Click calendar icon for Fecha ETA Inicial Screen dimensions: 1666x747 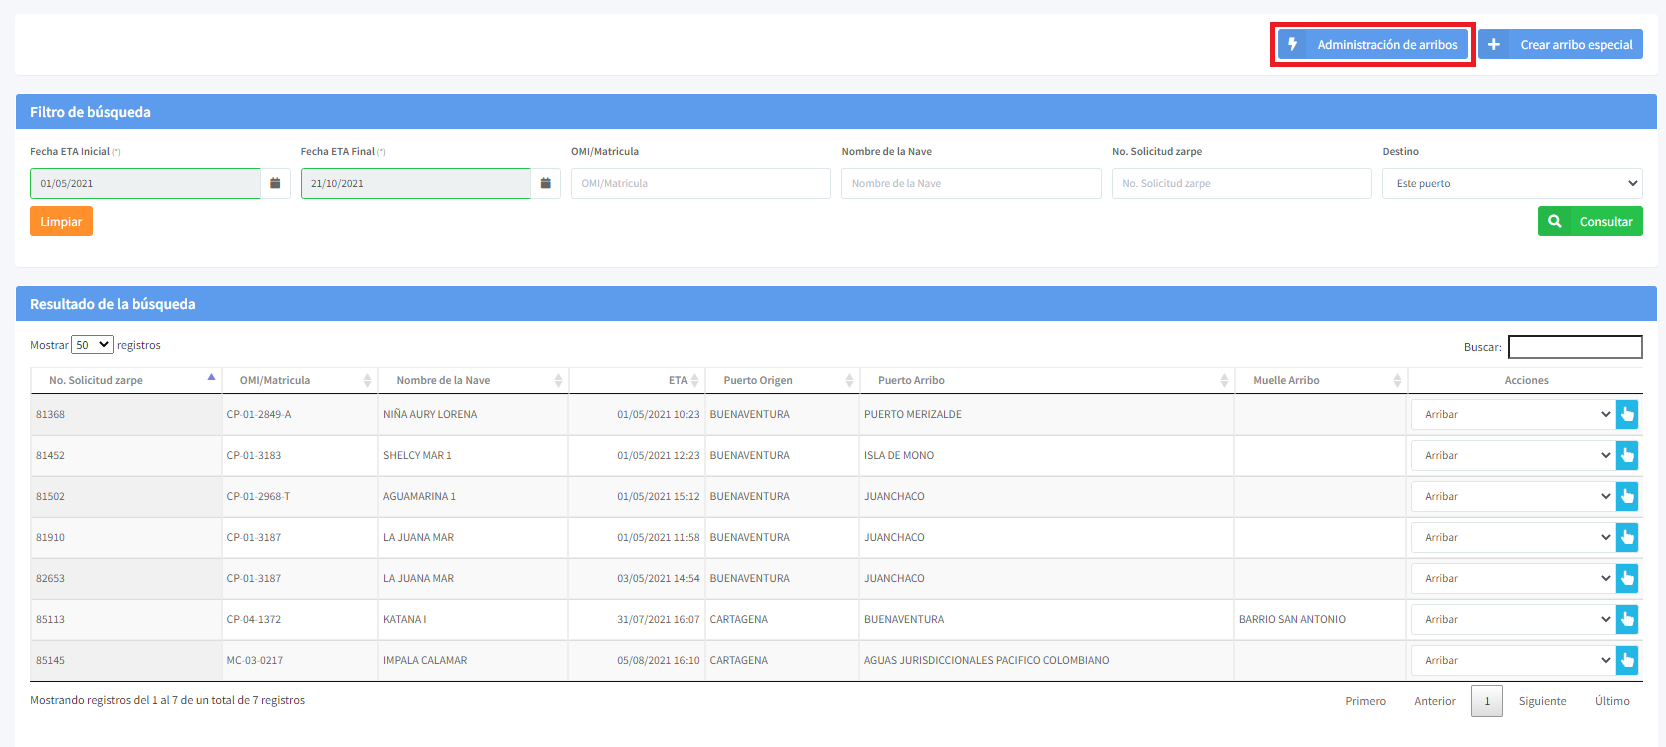[x=275, y=183]
